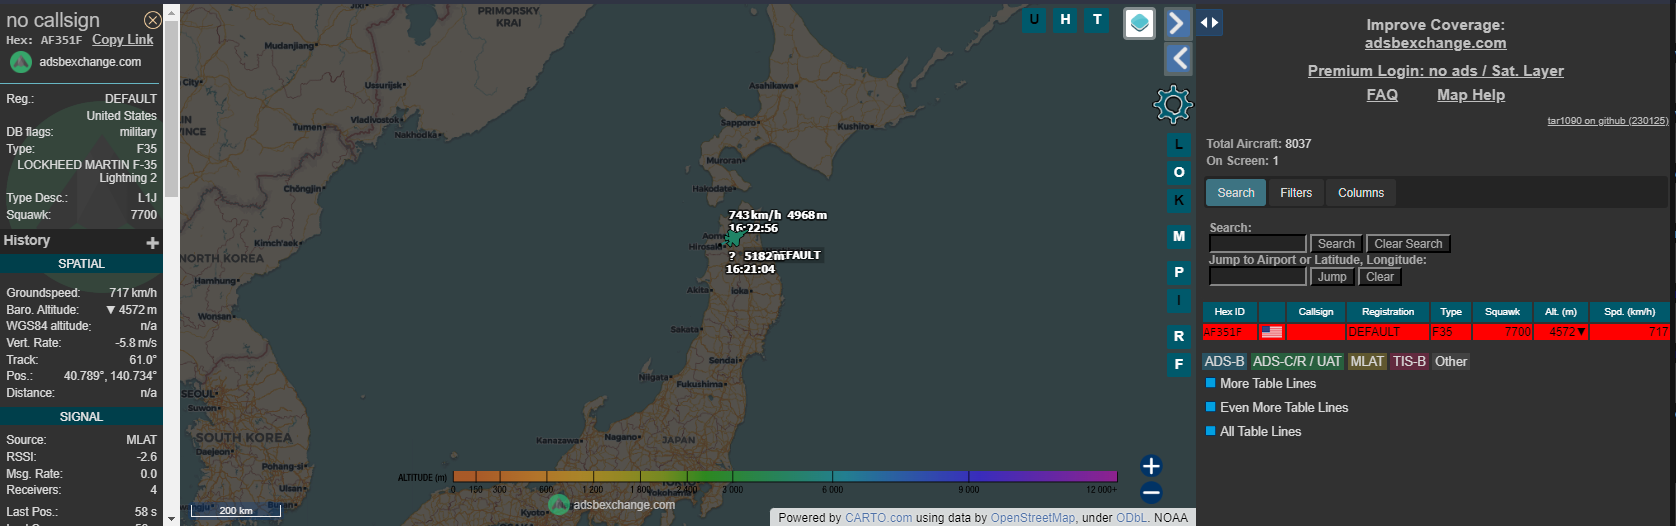Click the adsbexchange logo in info panel
1676x526 pixels.
21,62
